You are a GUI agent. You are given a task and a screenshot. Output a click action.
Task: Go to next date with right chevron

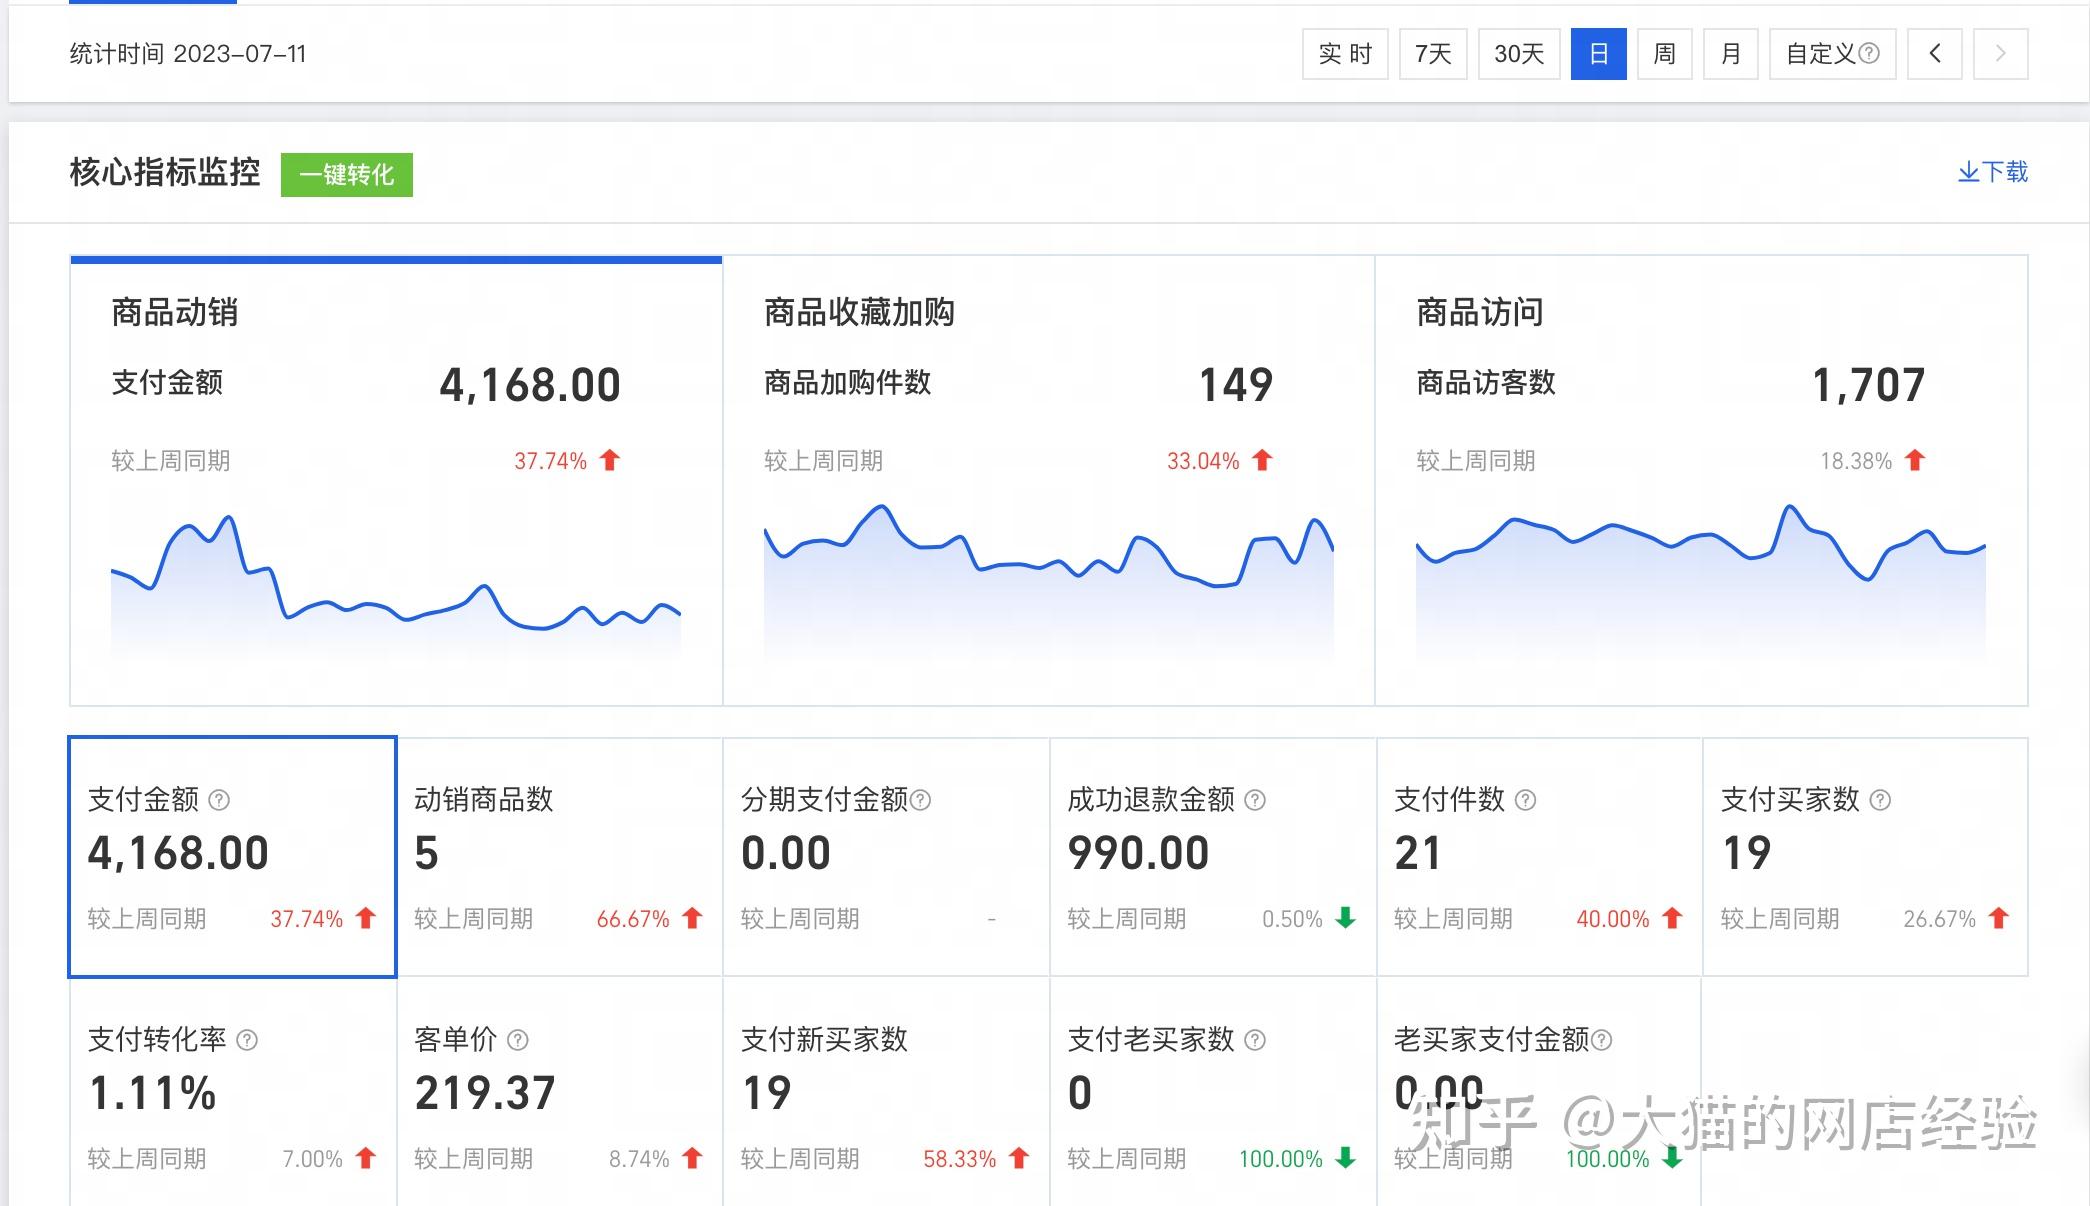click(x=2000, y=54)
